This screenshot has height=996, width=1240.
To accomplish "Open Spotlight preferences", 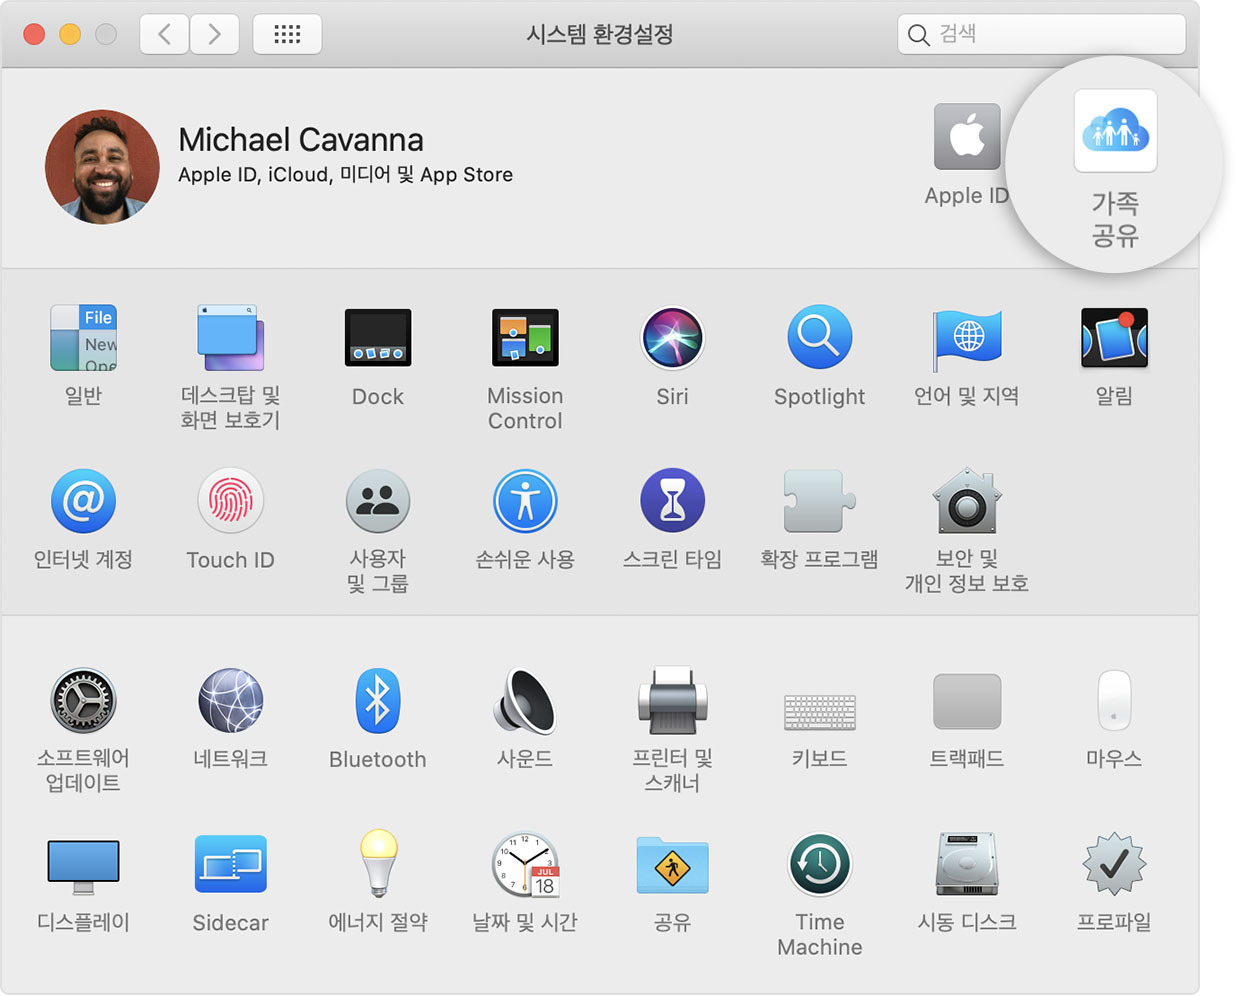I will coord(819,338).
